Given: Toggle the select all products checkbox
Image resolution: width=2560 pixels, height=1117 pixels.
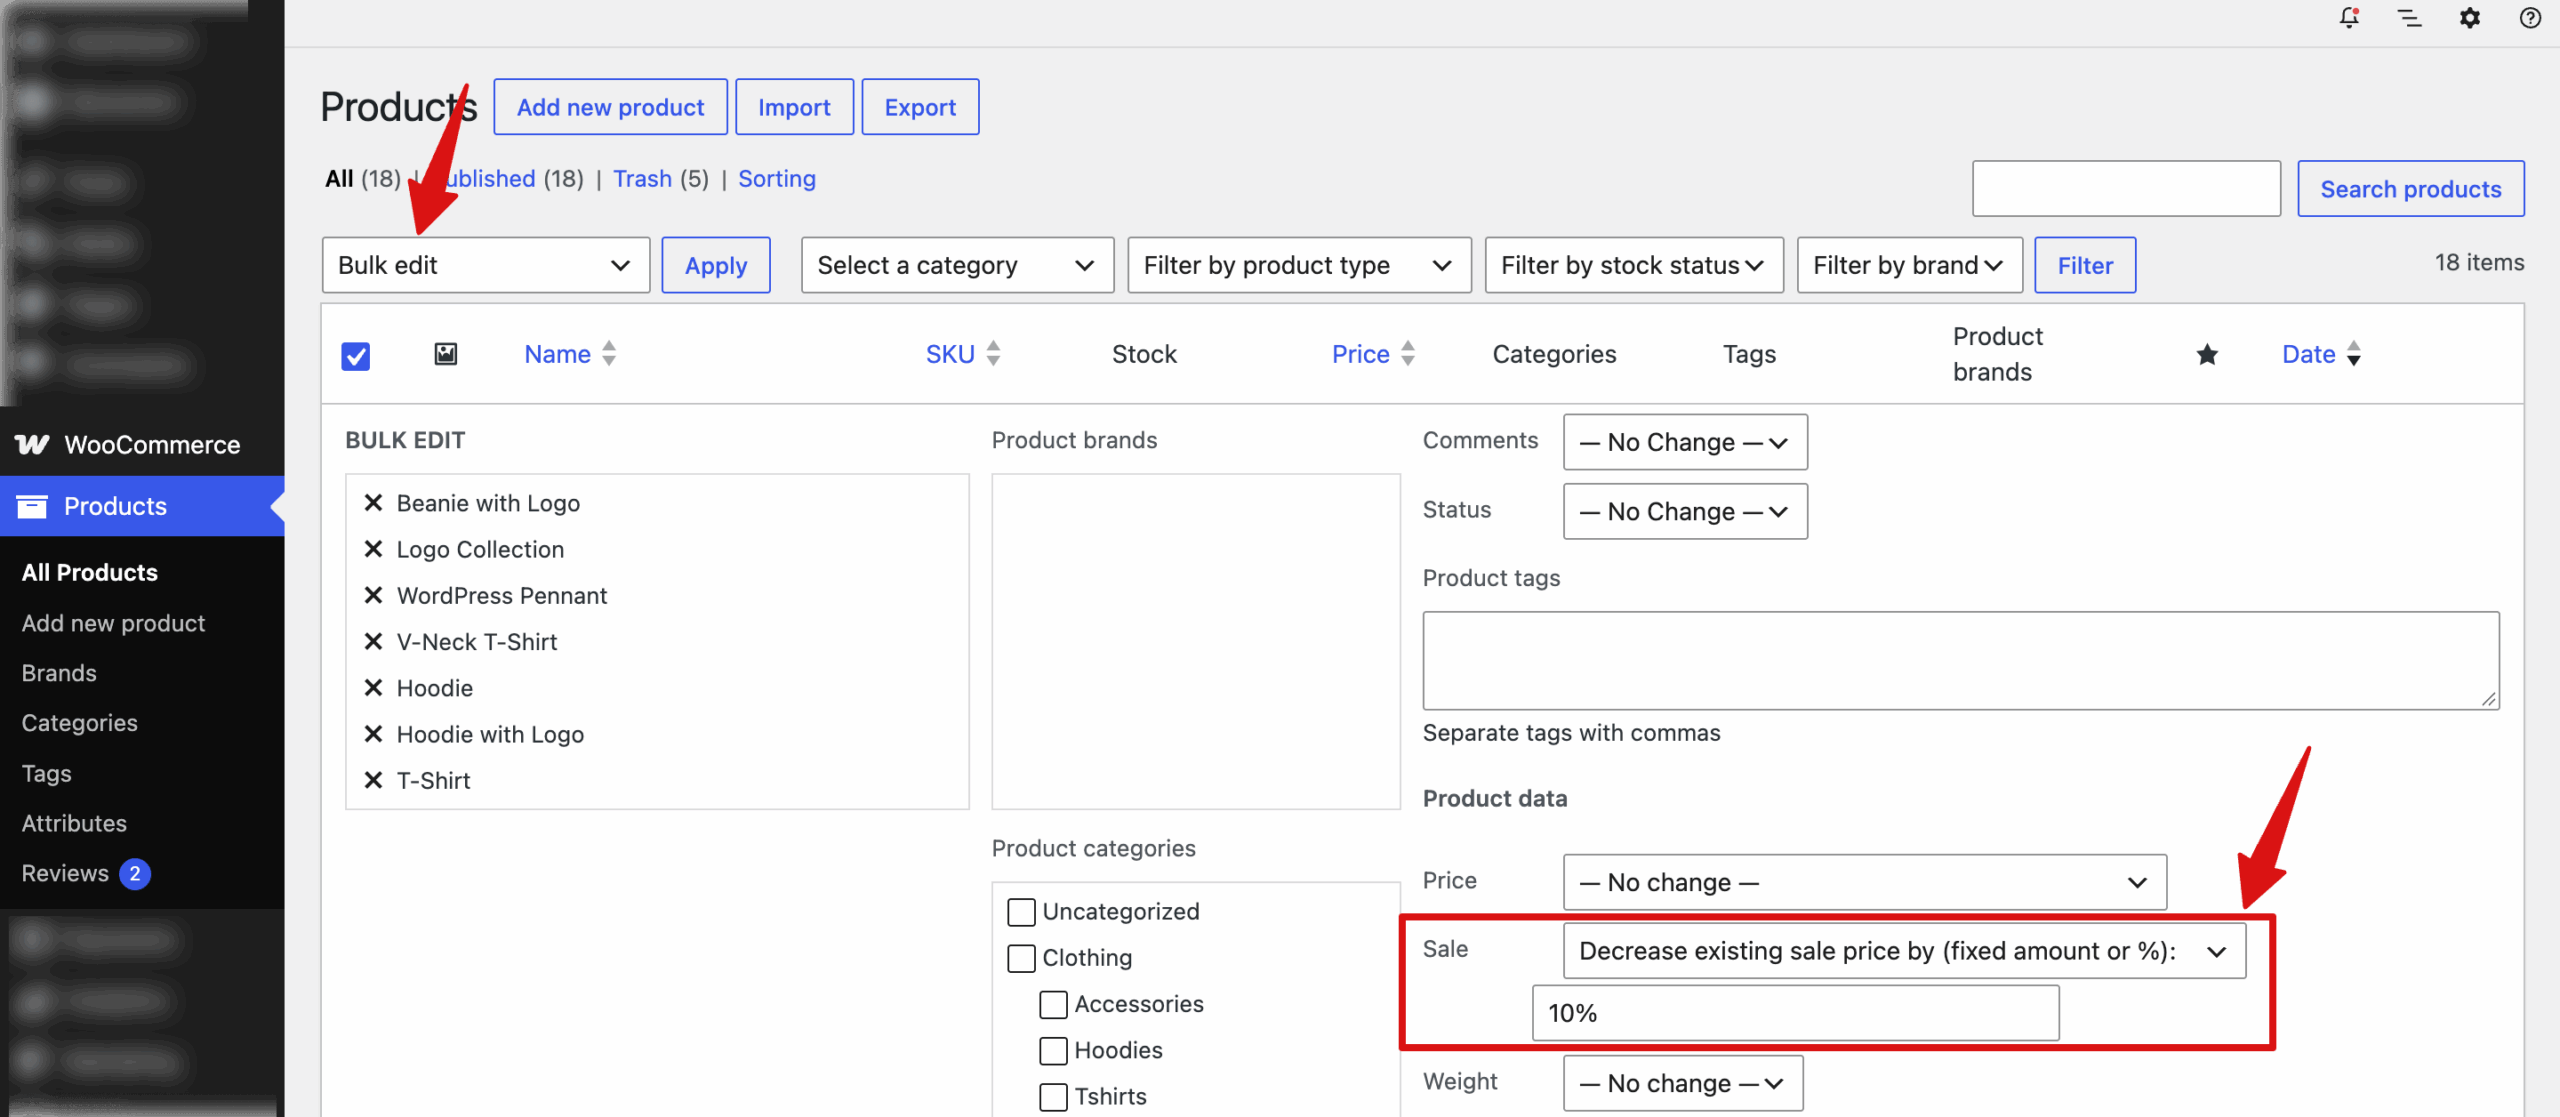Looking at the screenshot, I should (355, 355).
